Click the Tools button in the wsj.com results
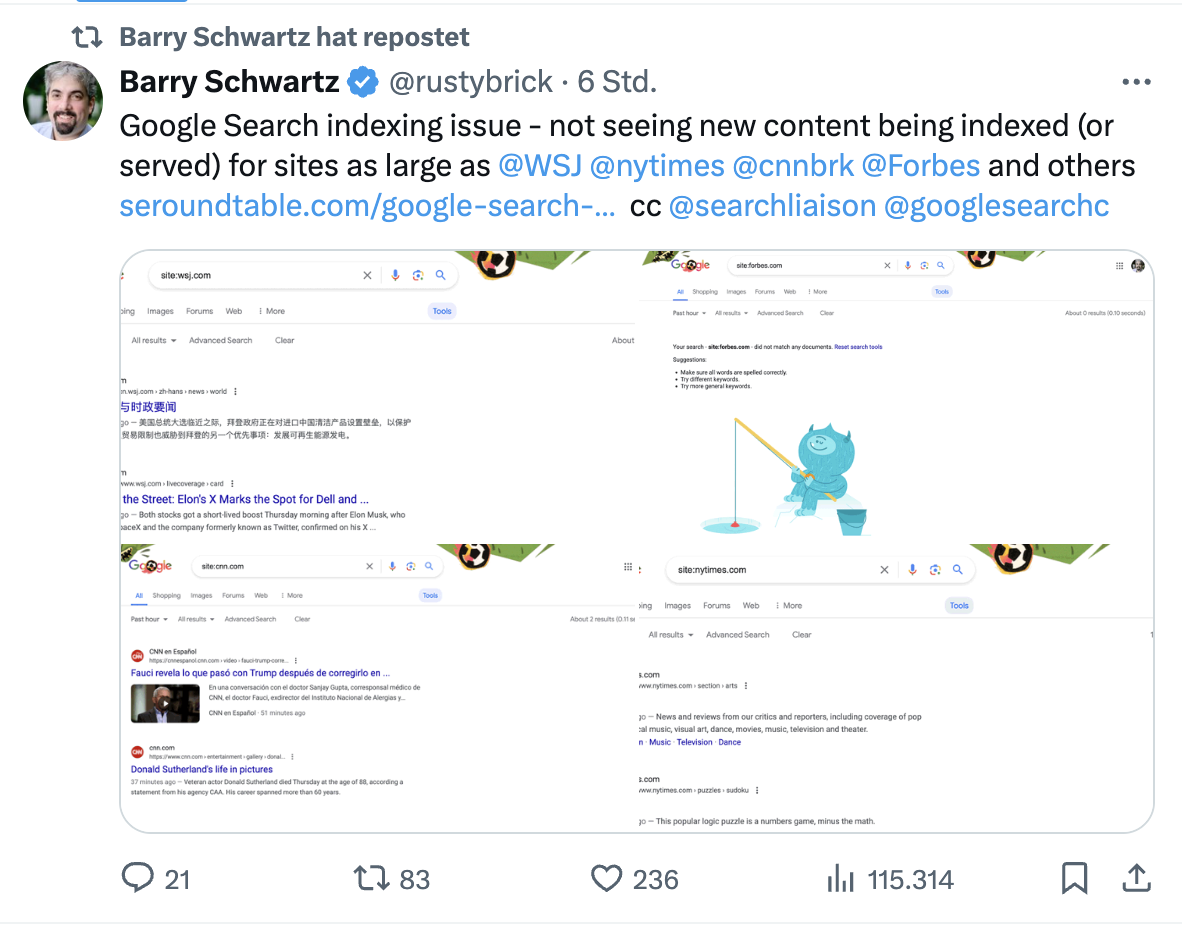 point(441,311)
